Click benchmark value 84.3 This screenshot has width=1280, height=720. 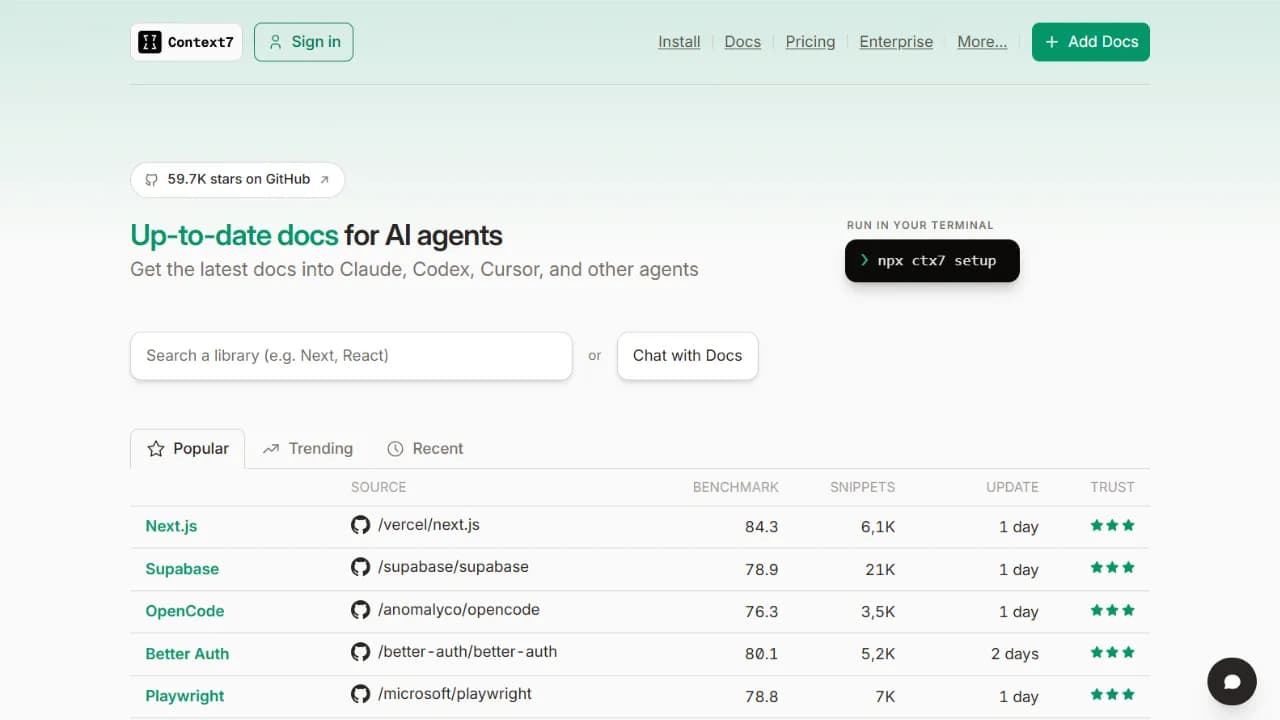click(x=761, y=527)
